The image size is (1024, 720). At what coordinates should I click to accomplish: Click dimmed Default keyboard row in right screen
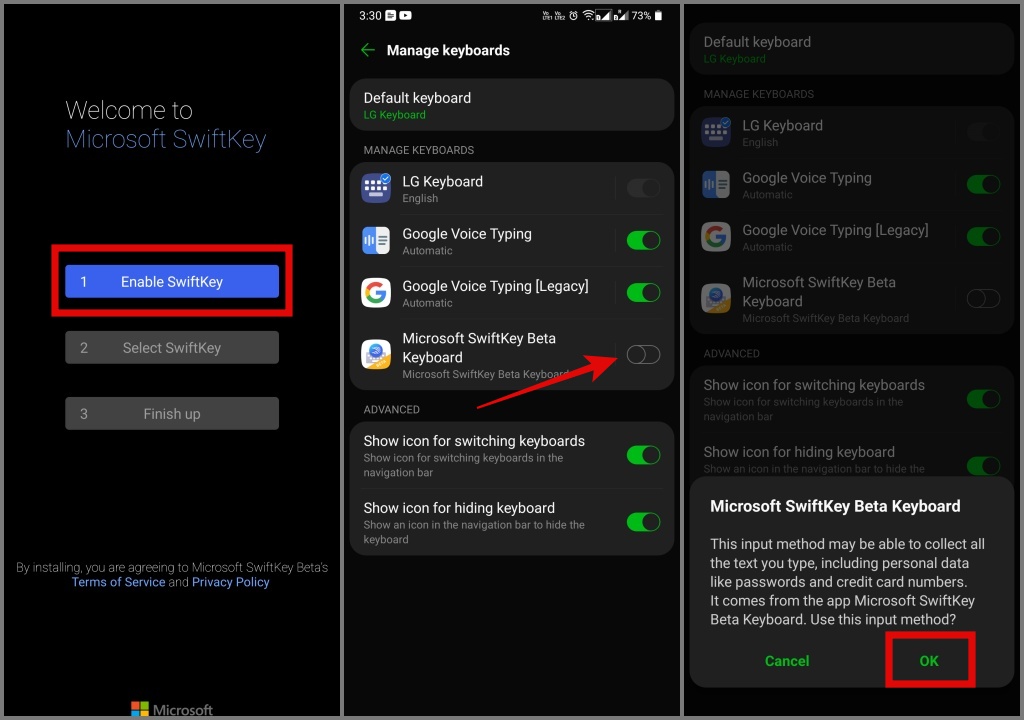[852, 49]
